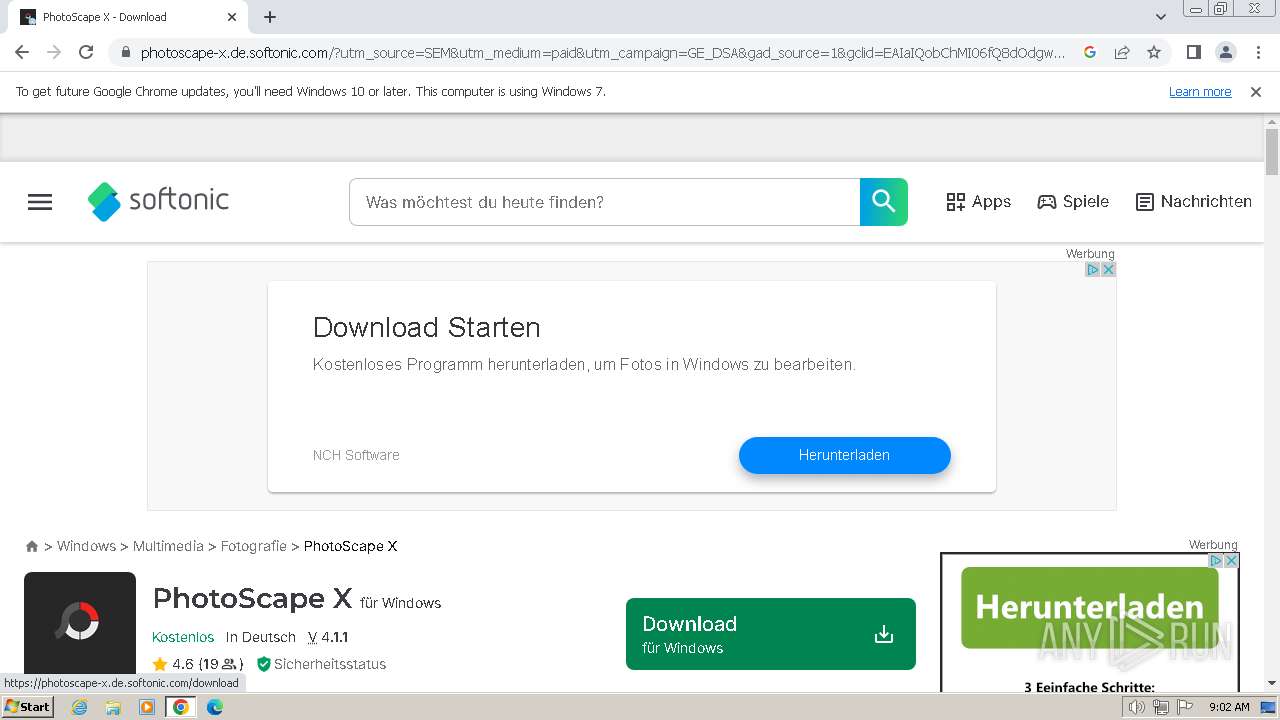Close the NCH Software banner ad
Image resolution: width=1280 pixels, height=720 pixels.
tap(1108, 270)
